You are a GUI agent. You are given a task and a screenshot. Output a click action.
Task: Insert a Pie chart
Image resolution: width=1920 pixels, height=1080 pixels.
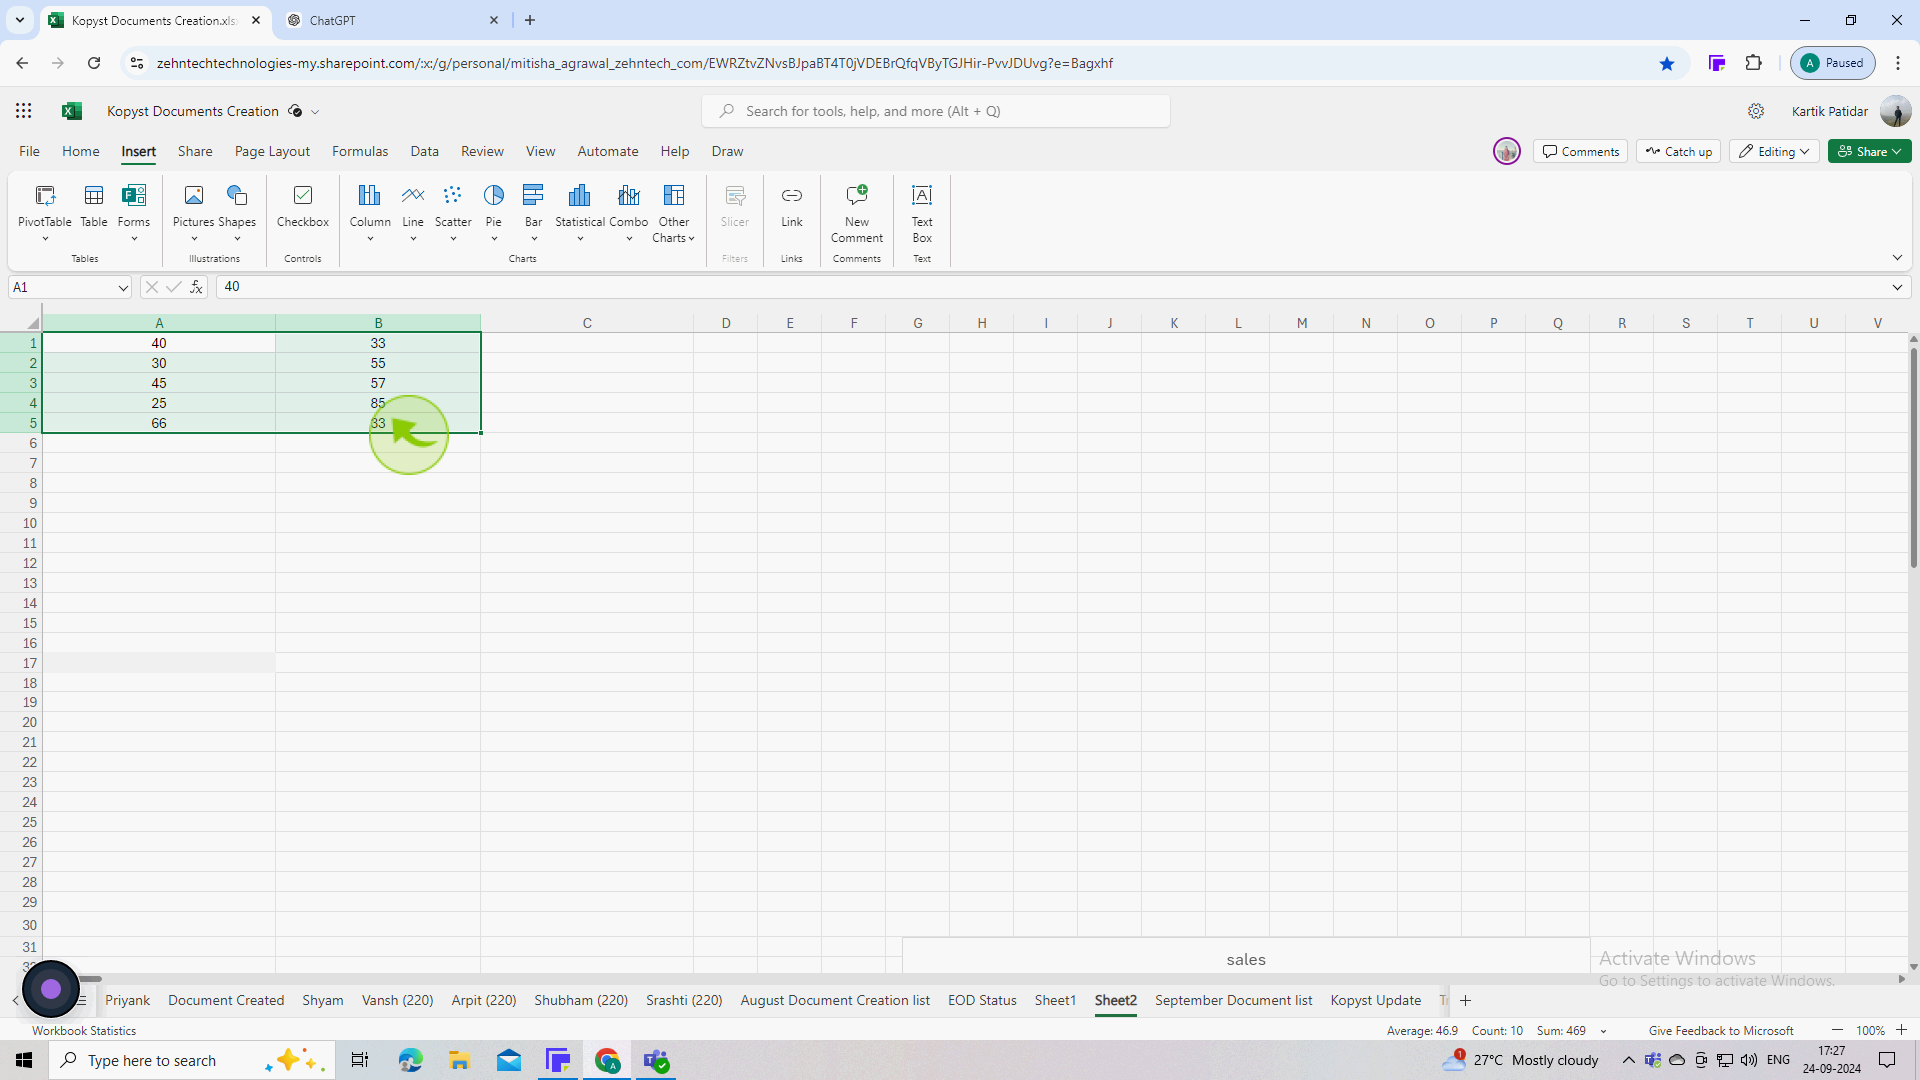(494, 212)
